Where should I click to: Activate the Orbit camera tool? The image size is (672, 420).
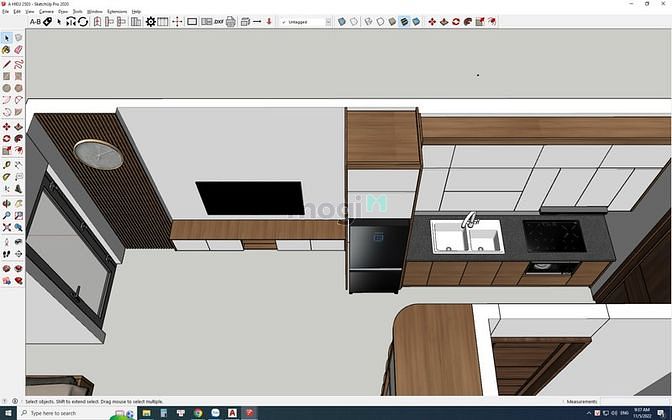tap(6, 204)
